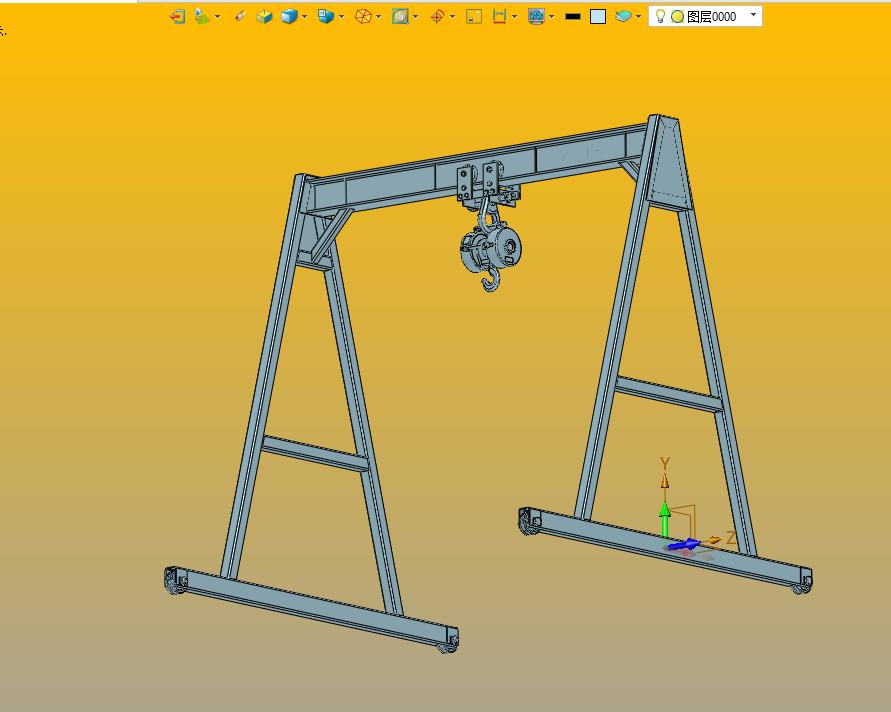The image size is (891, 712).
Task: Open the view orientation dropdown arrow
Action: [341, 16]
